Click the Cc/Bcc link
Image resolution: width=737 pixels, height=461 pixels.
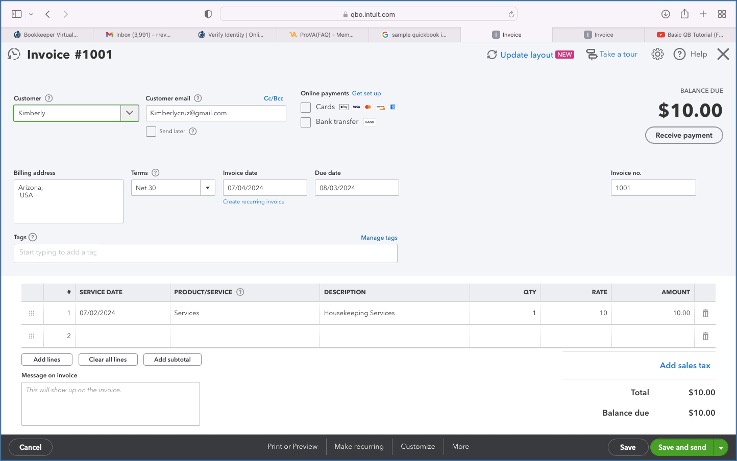click(274, 98)
